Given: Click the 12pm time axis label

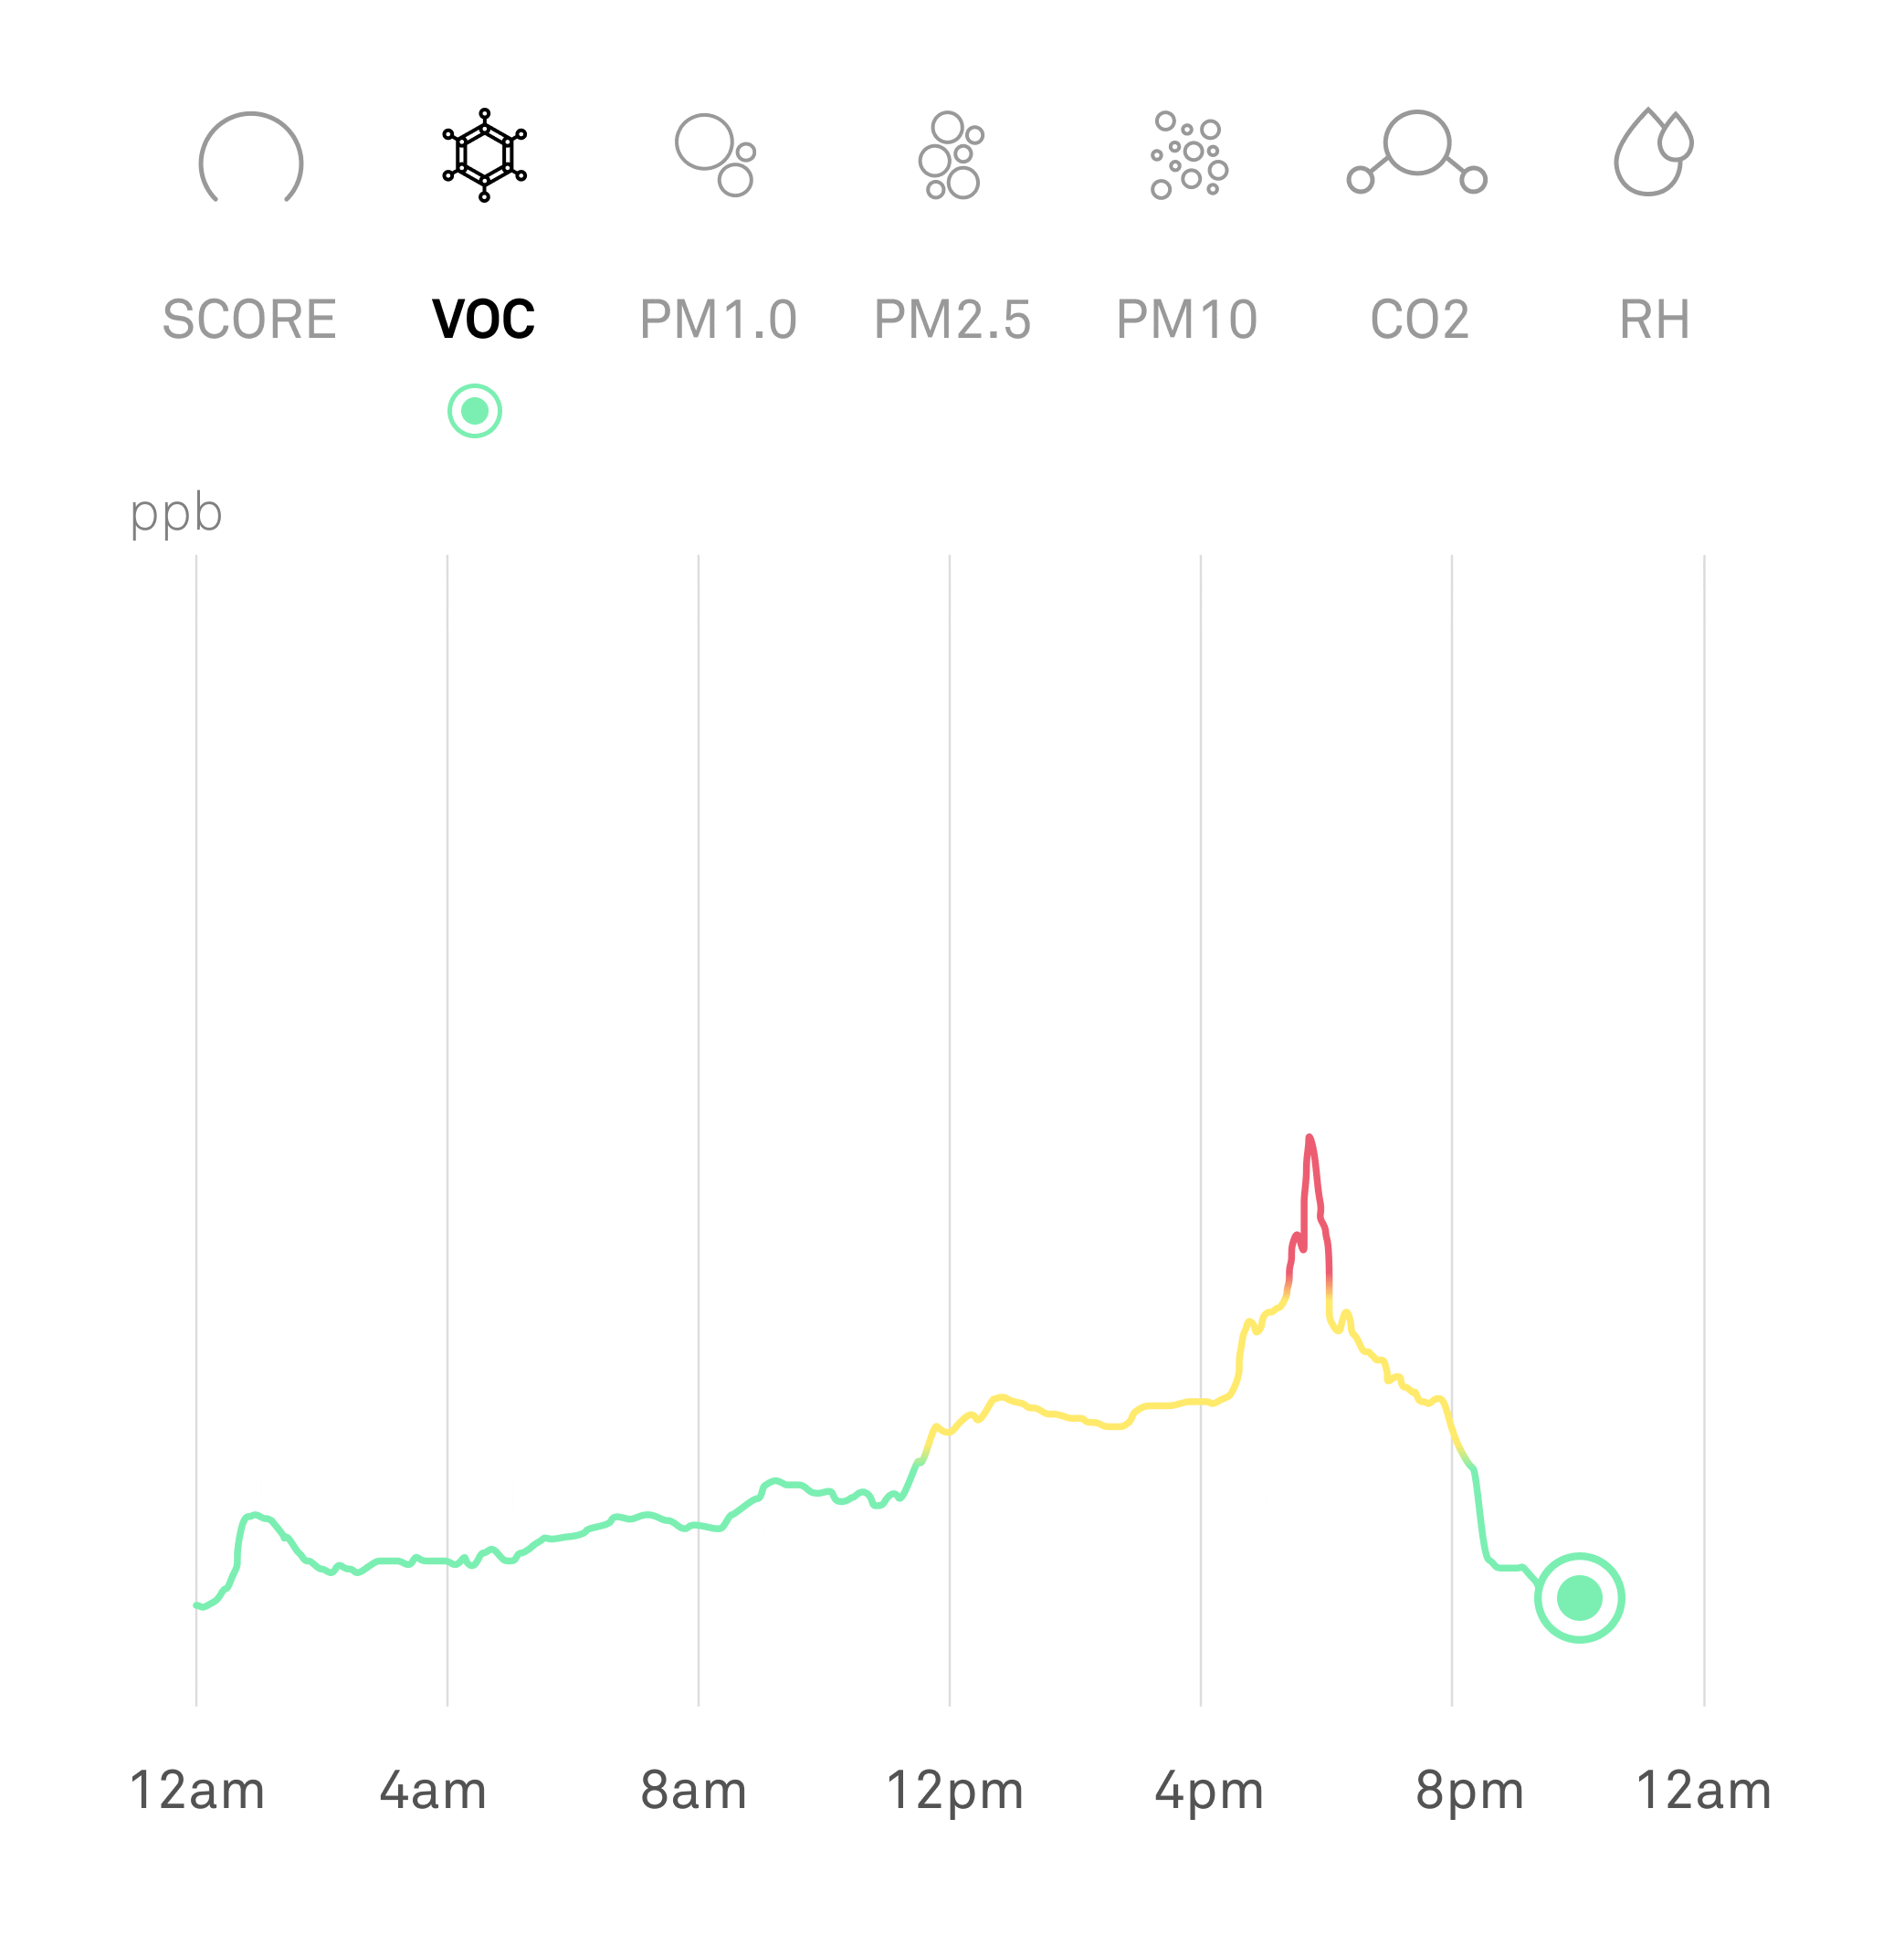Looking at the screenshot, I should [x=955, y=1790].
